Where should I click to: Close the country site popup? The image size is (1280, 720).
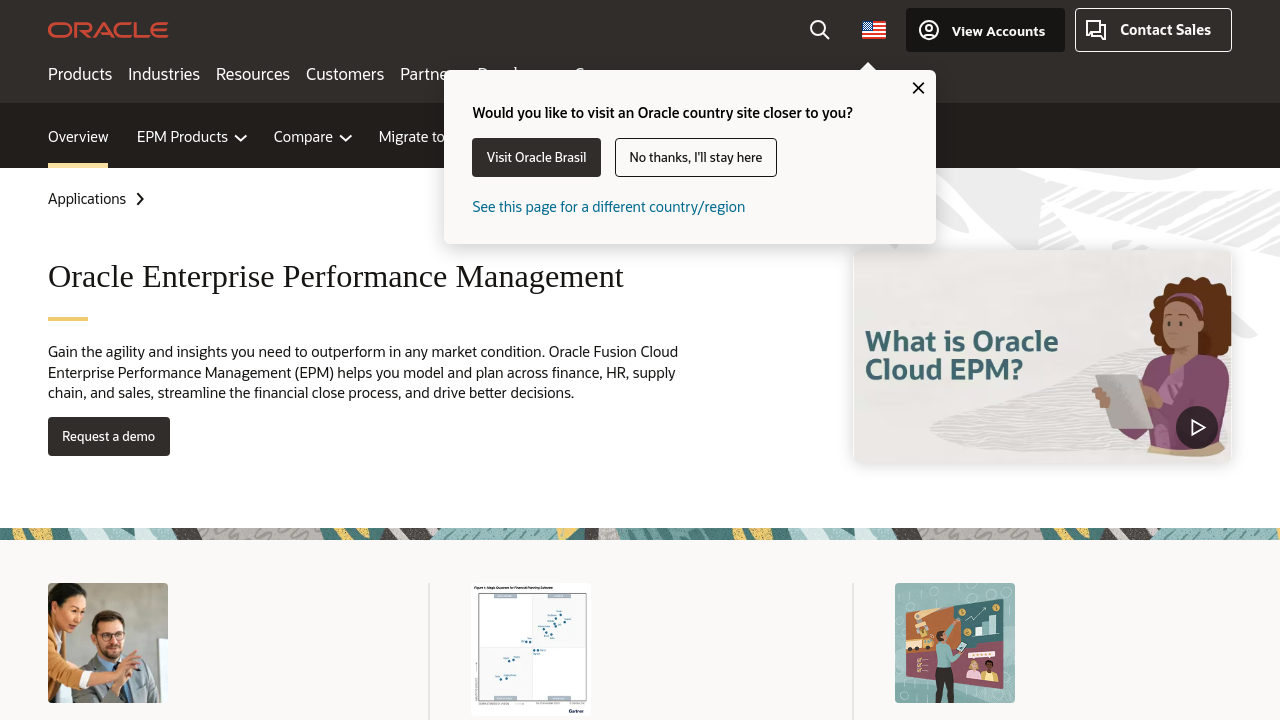pos(918,88)
